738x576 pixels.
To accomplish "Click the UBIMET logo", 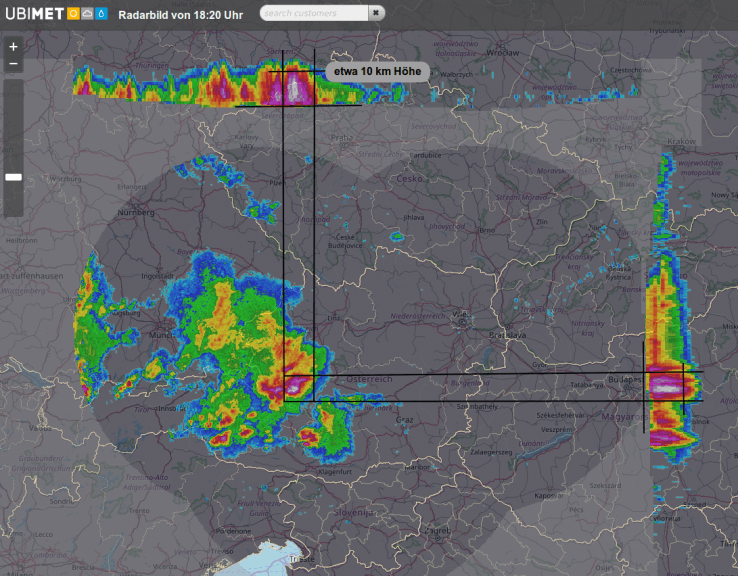I will [34, 14].
